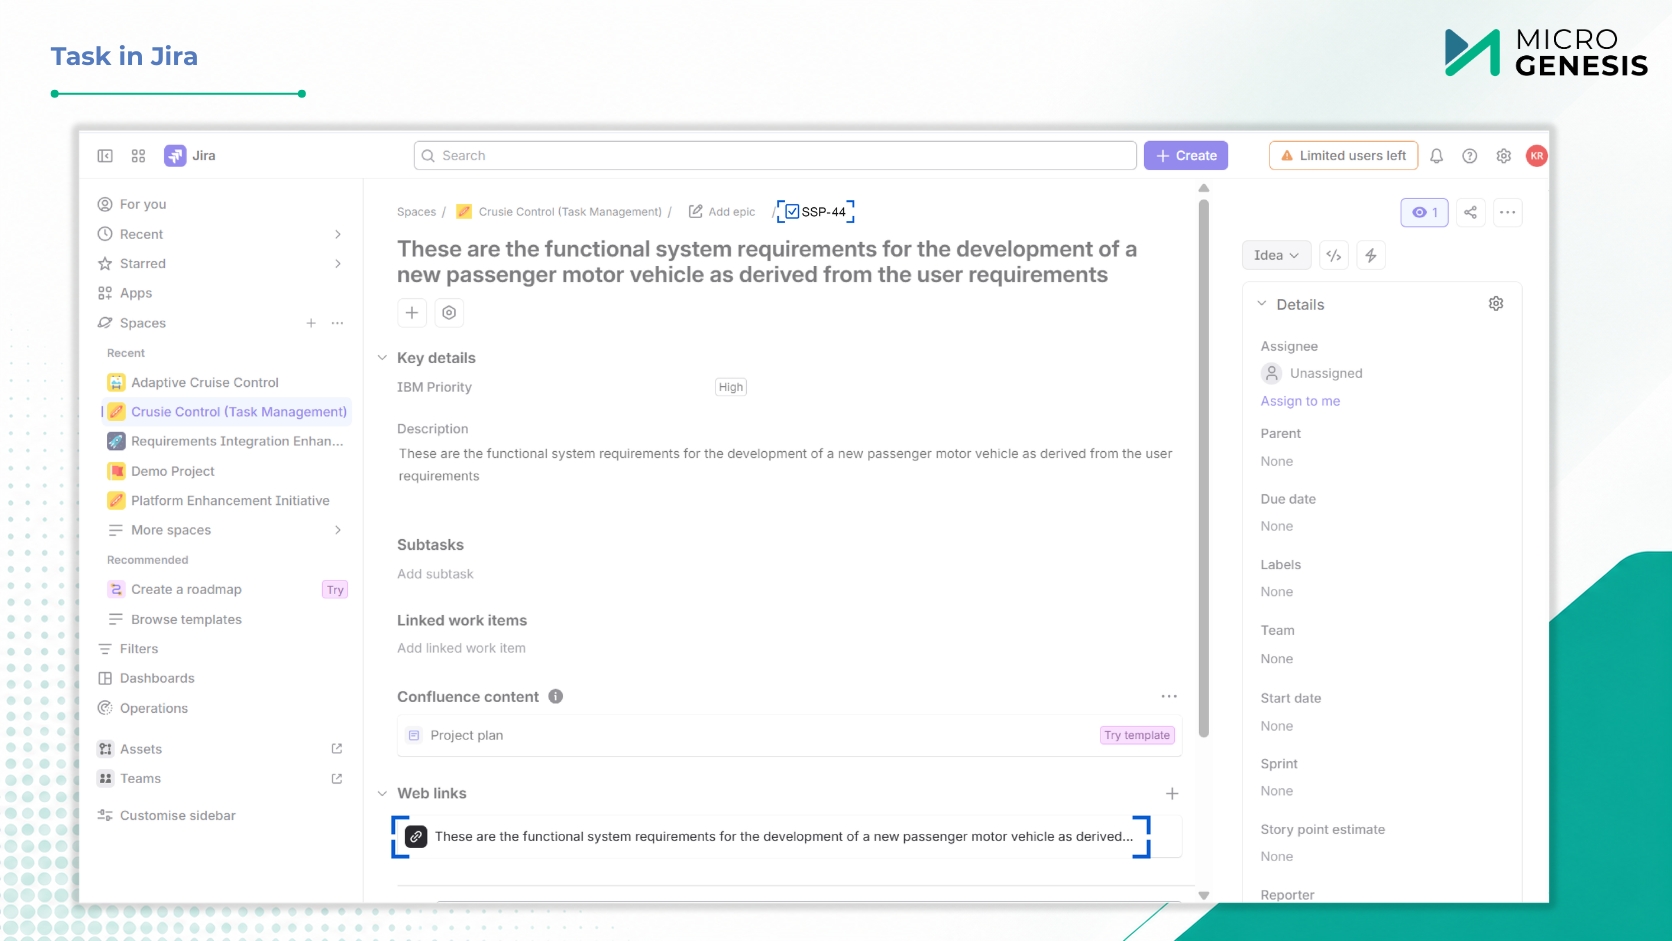Click the Jira logo icon
1672x941 pixels.
(x=175, y=156)
